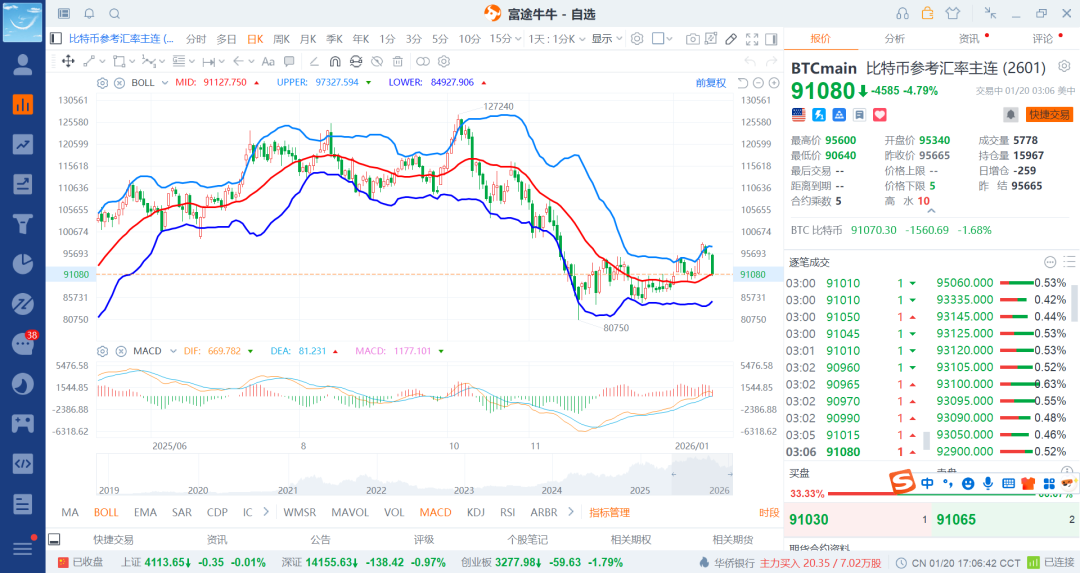Open the search magnifier in the title bar

coord(114,14)
